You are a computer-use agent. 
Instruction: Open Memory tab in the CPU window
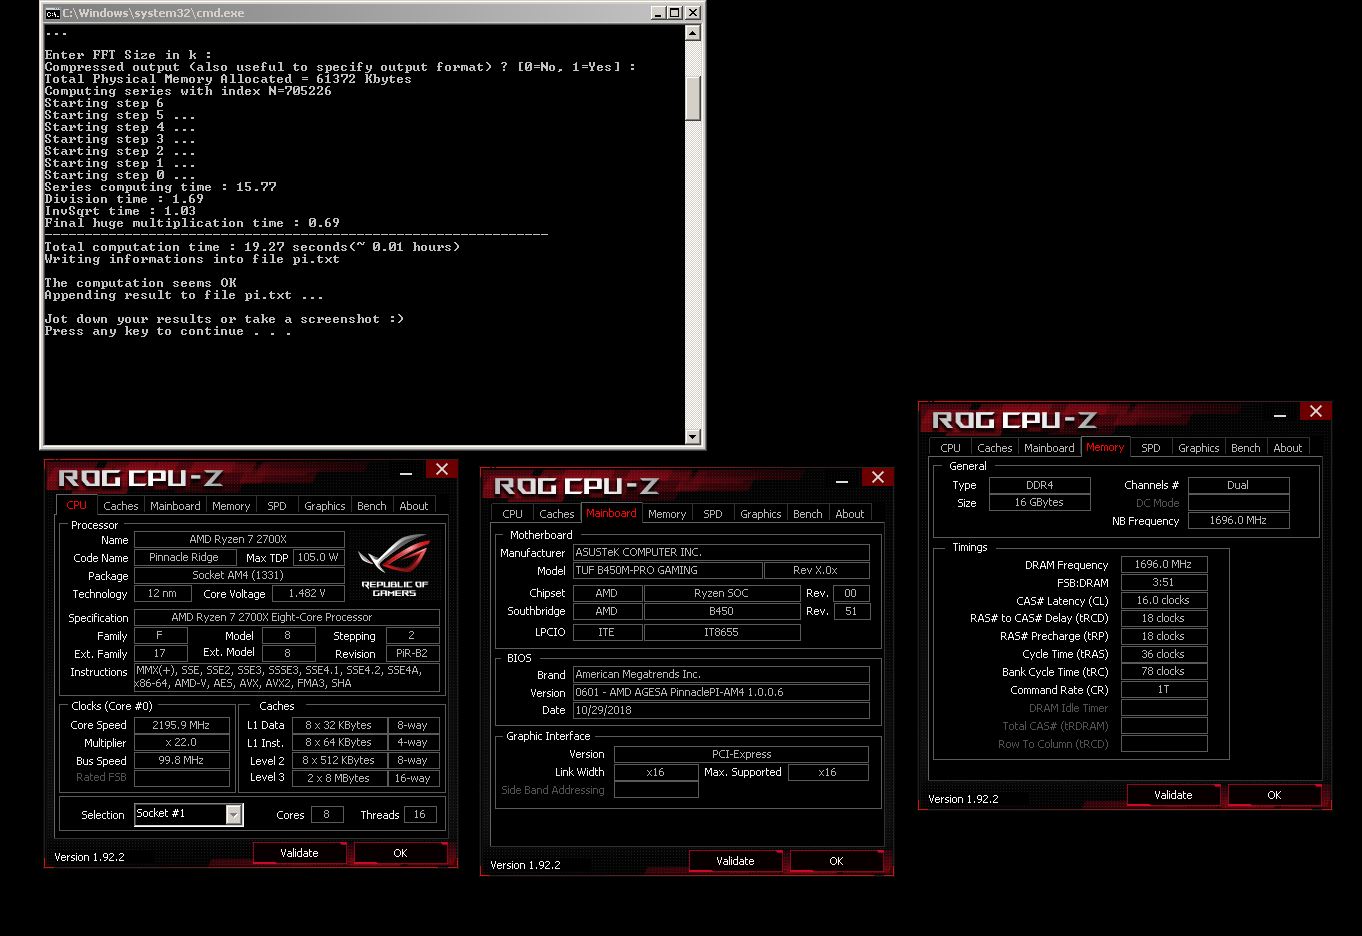click(x=231, y=506)
